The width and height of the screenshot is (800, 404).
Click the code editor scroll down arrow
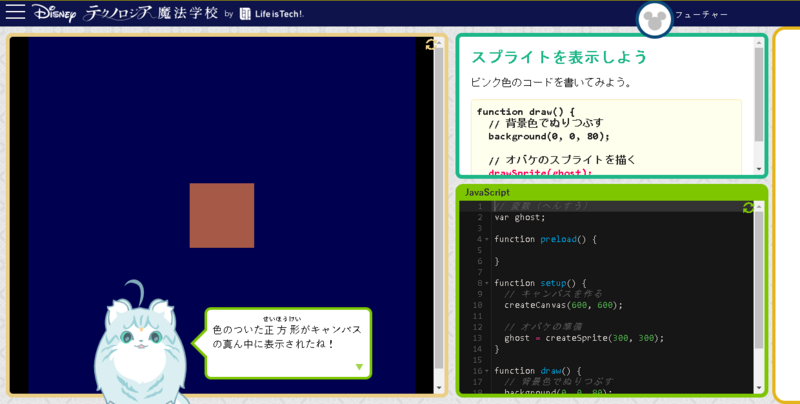tap(759, 388)
